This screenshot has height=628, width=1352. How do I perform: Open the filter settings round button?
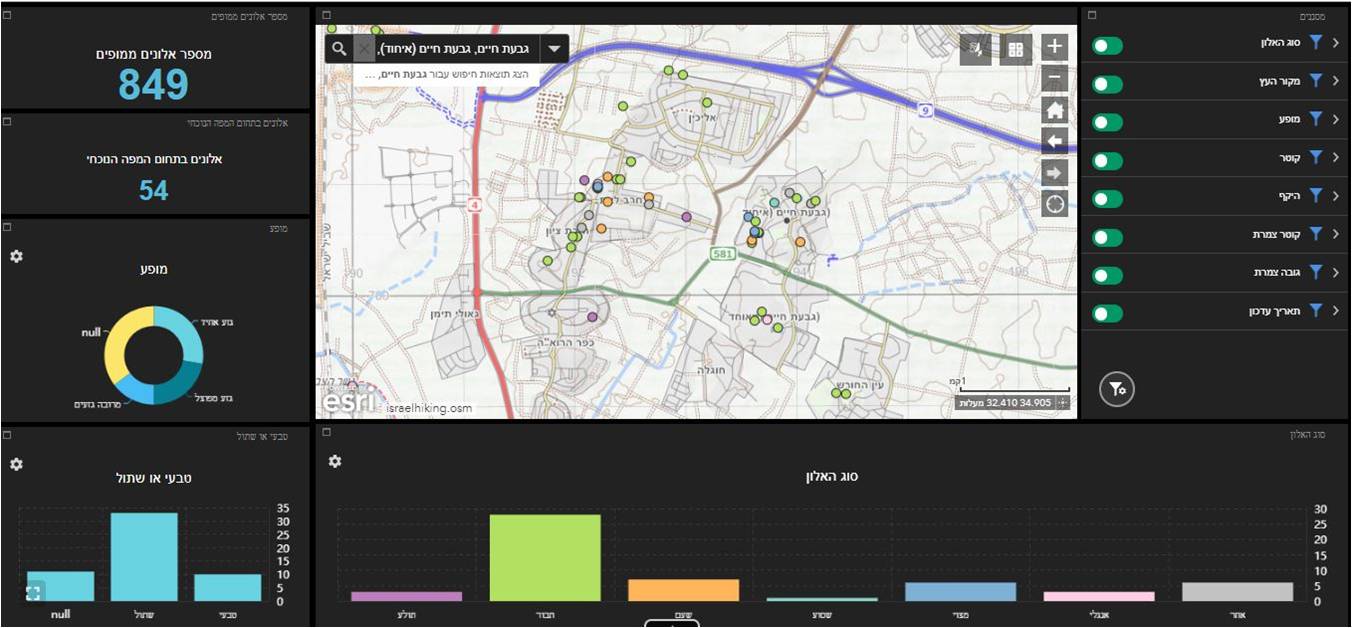pyautogui.click(x=1116, y=389)
